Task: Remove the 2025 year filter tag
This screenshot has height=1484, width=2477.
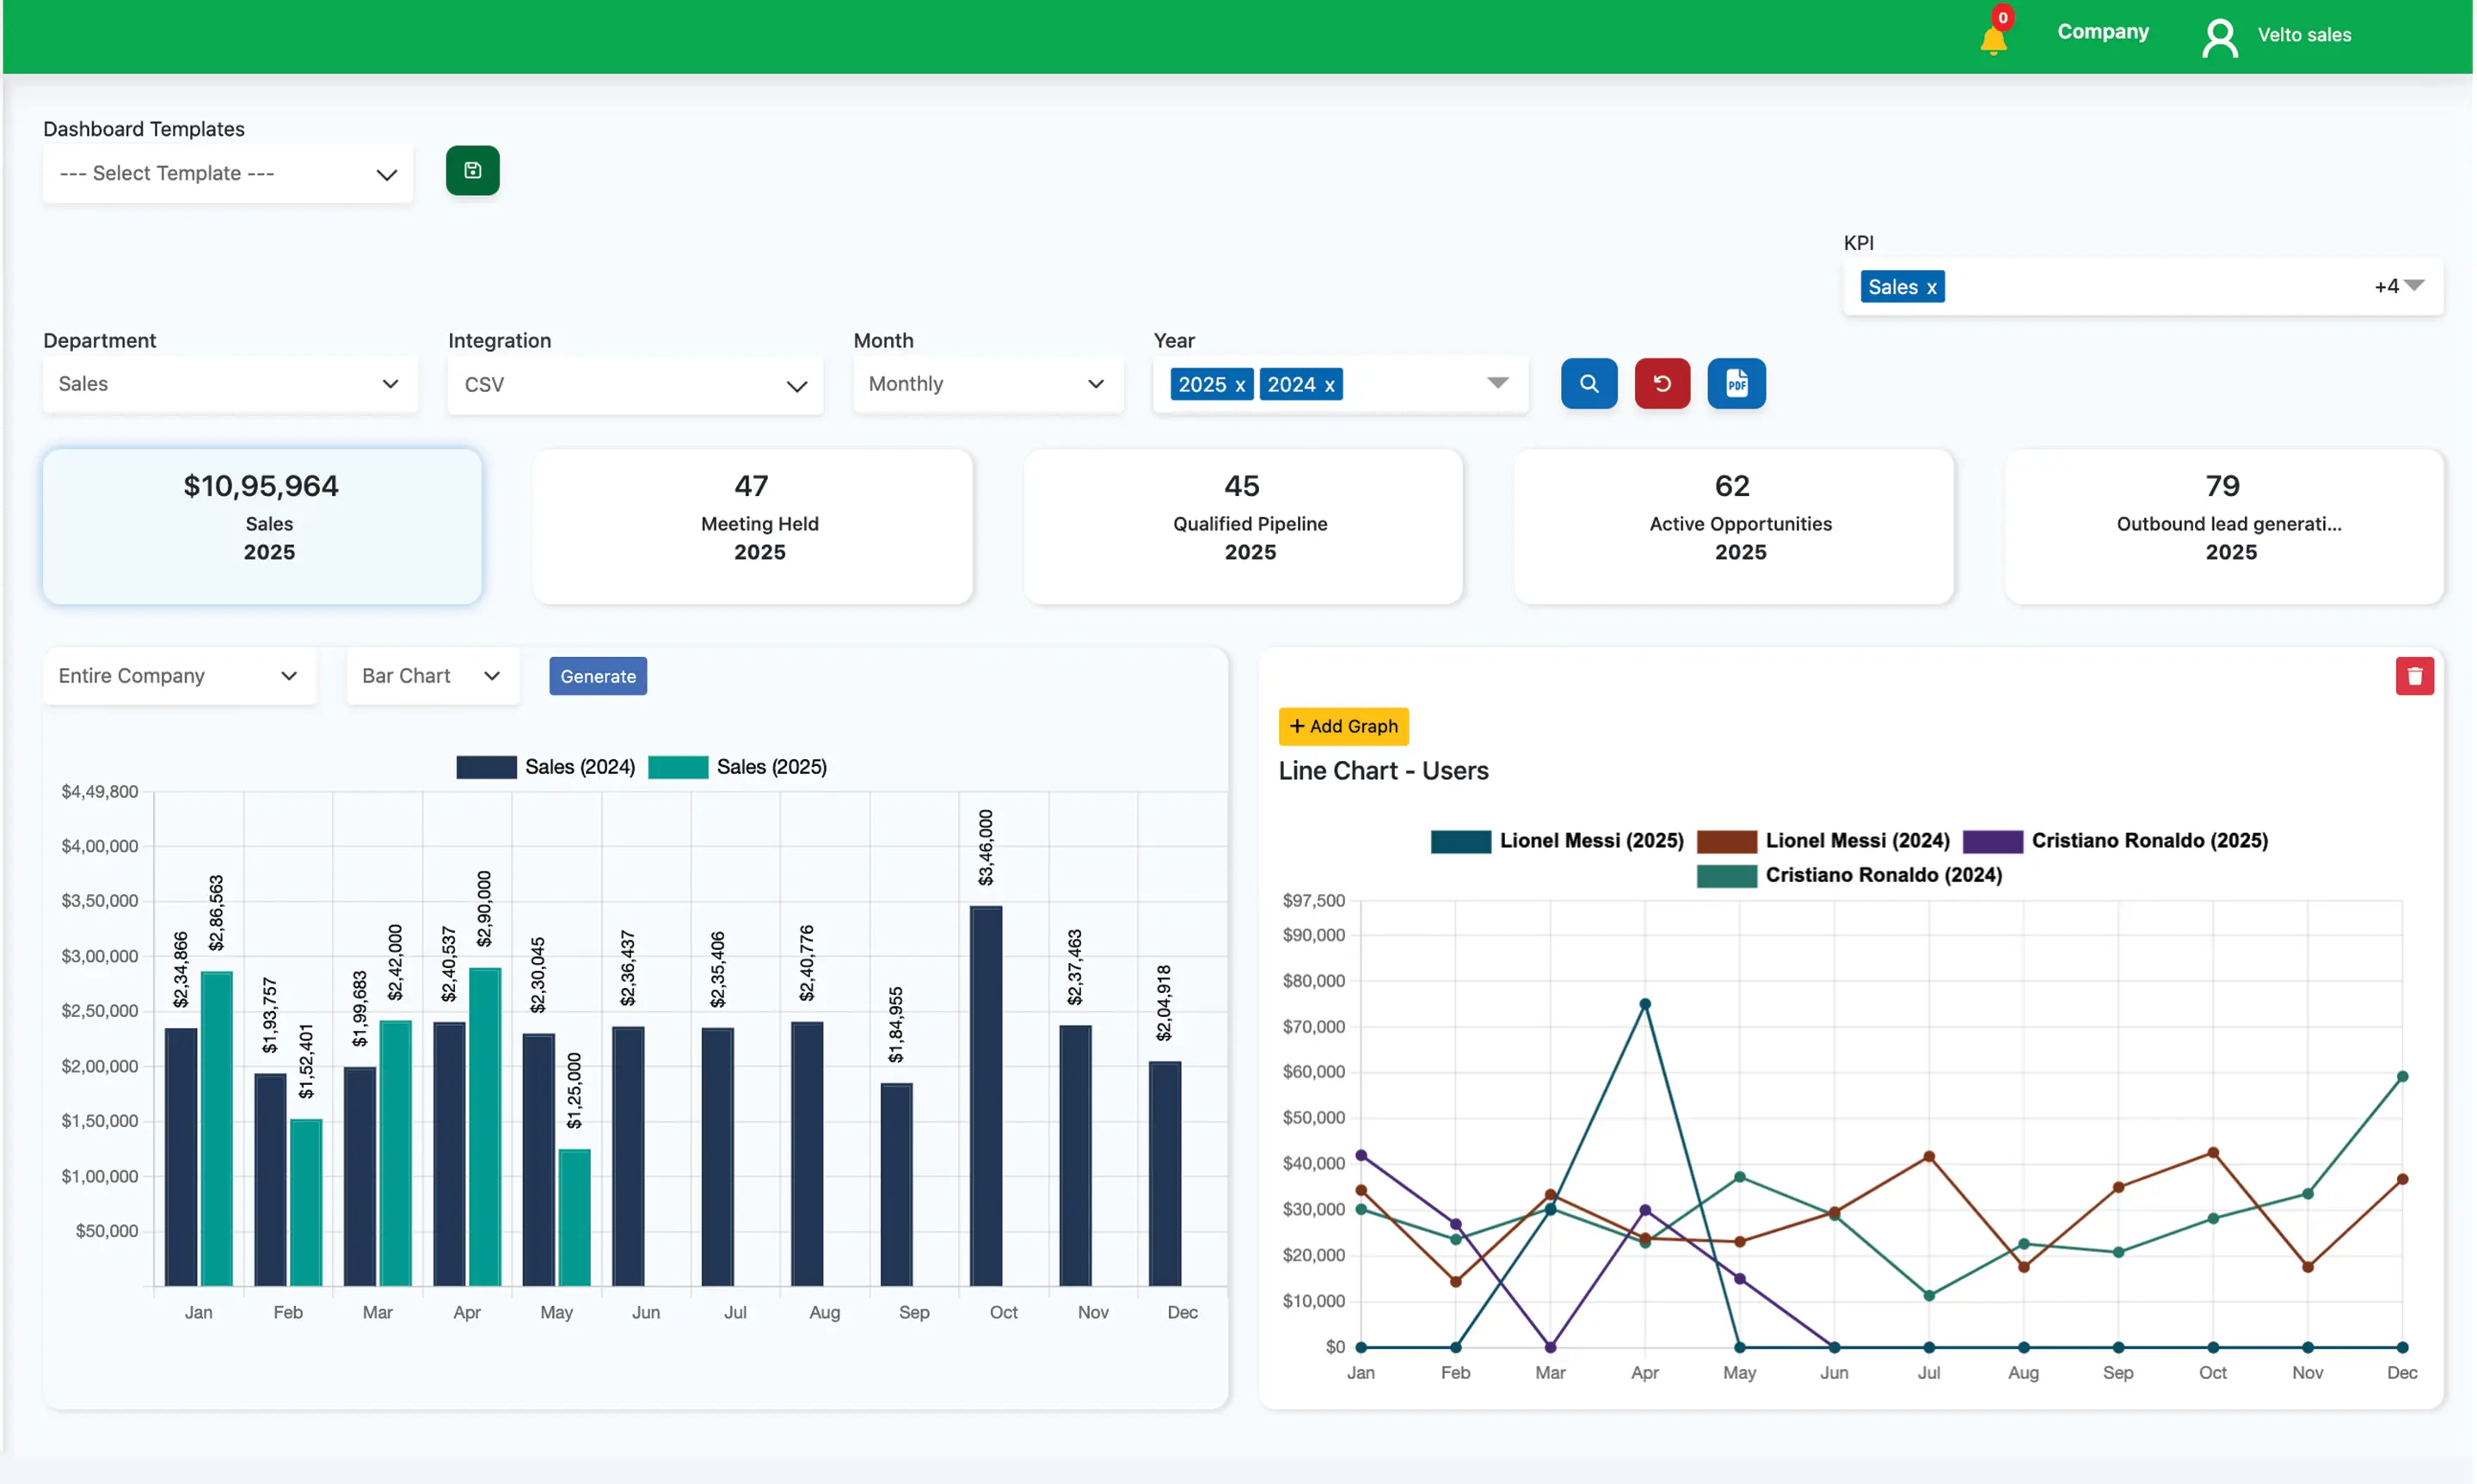Action: pyautogui.click(x=1241, y=384)
